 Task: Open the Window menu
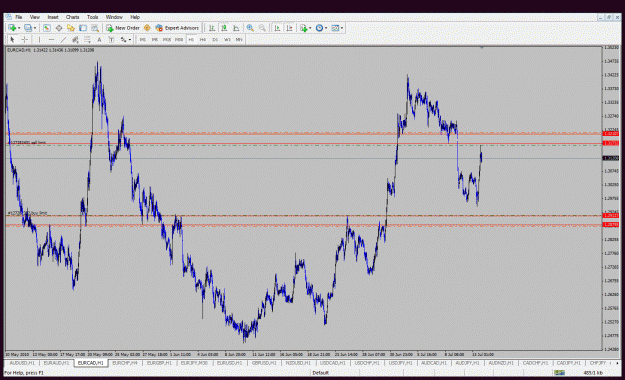pyautogui.click(x=114, y=17)
